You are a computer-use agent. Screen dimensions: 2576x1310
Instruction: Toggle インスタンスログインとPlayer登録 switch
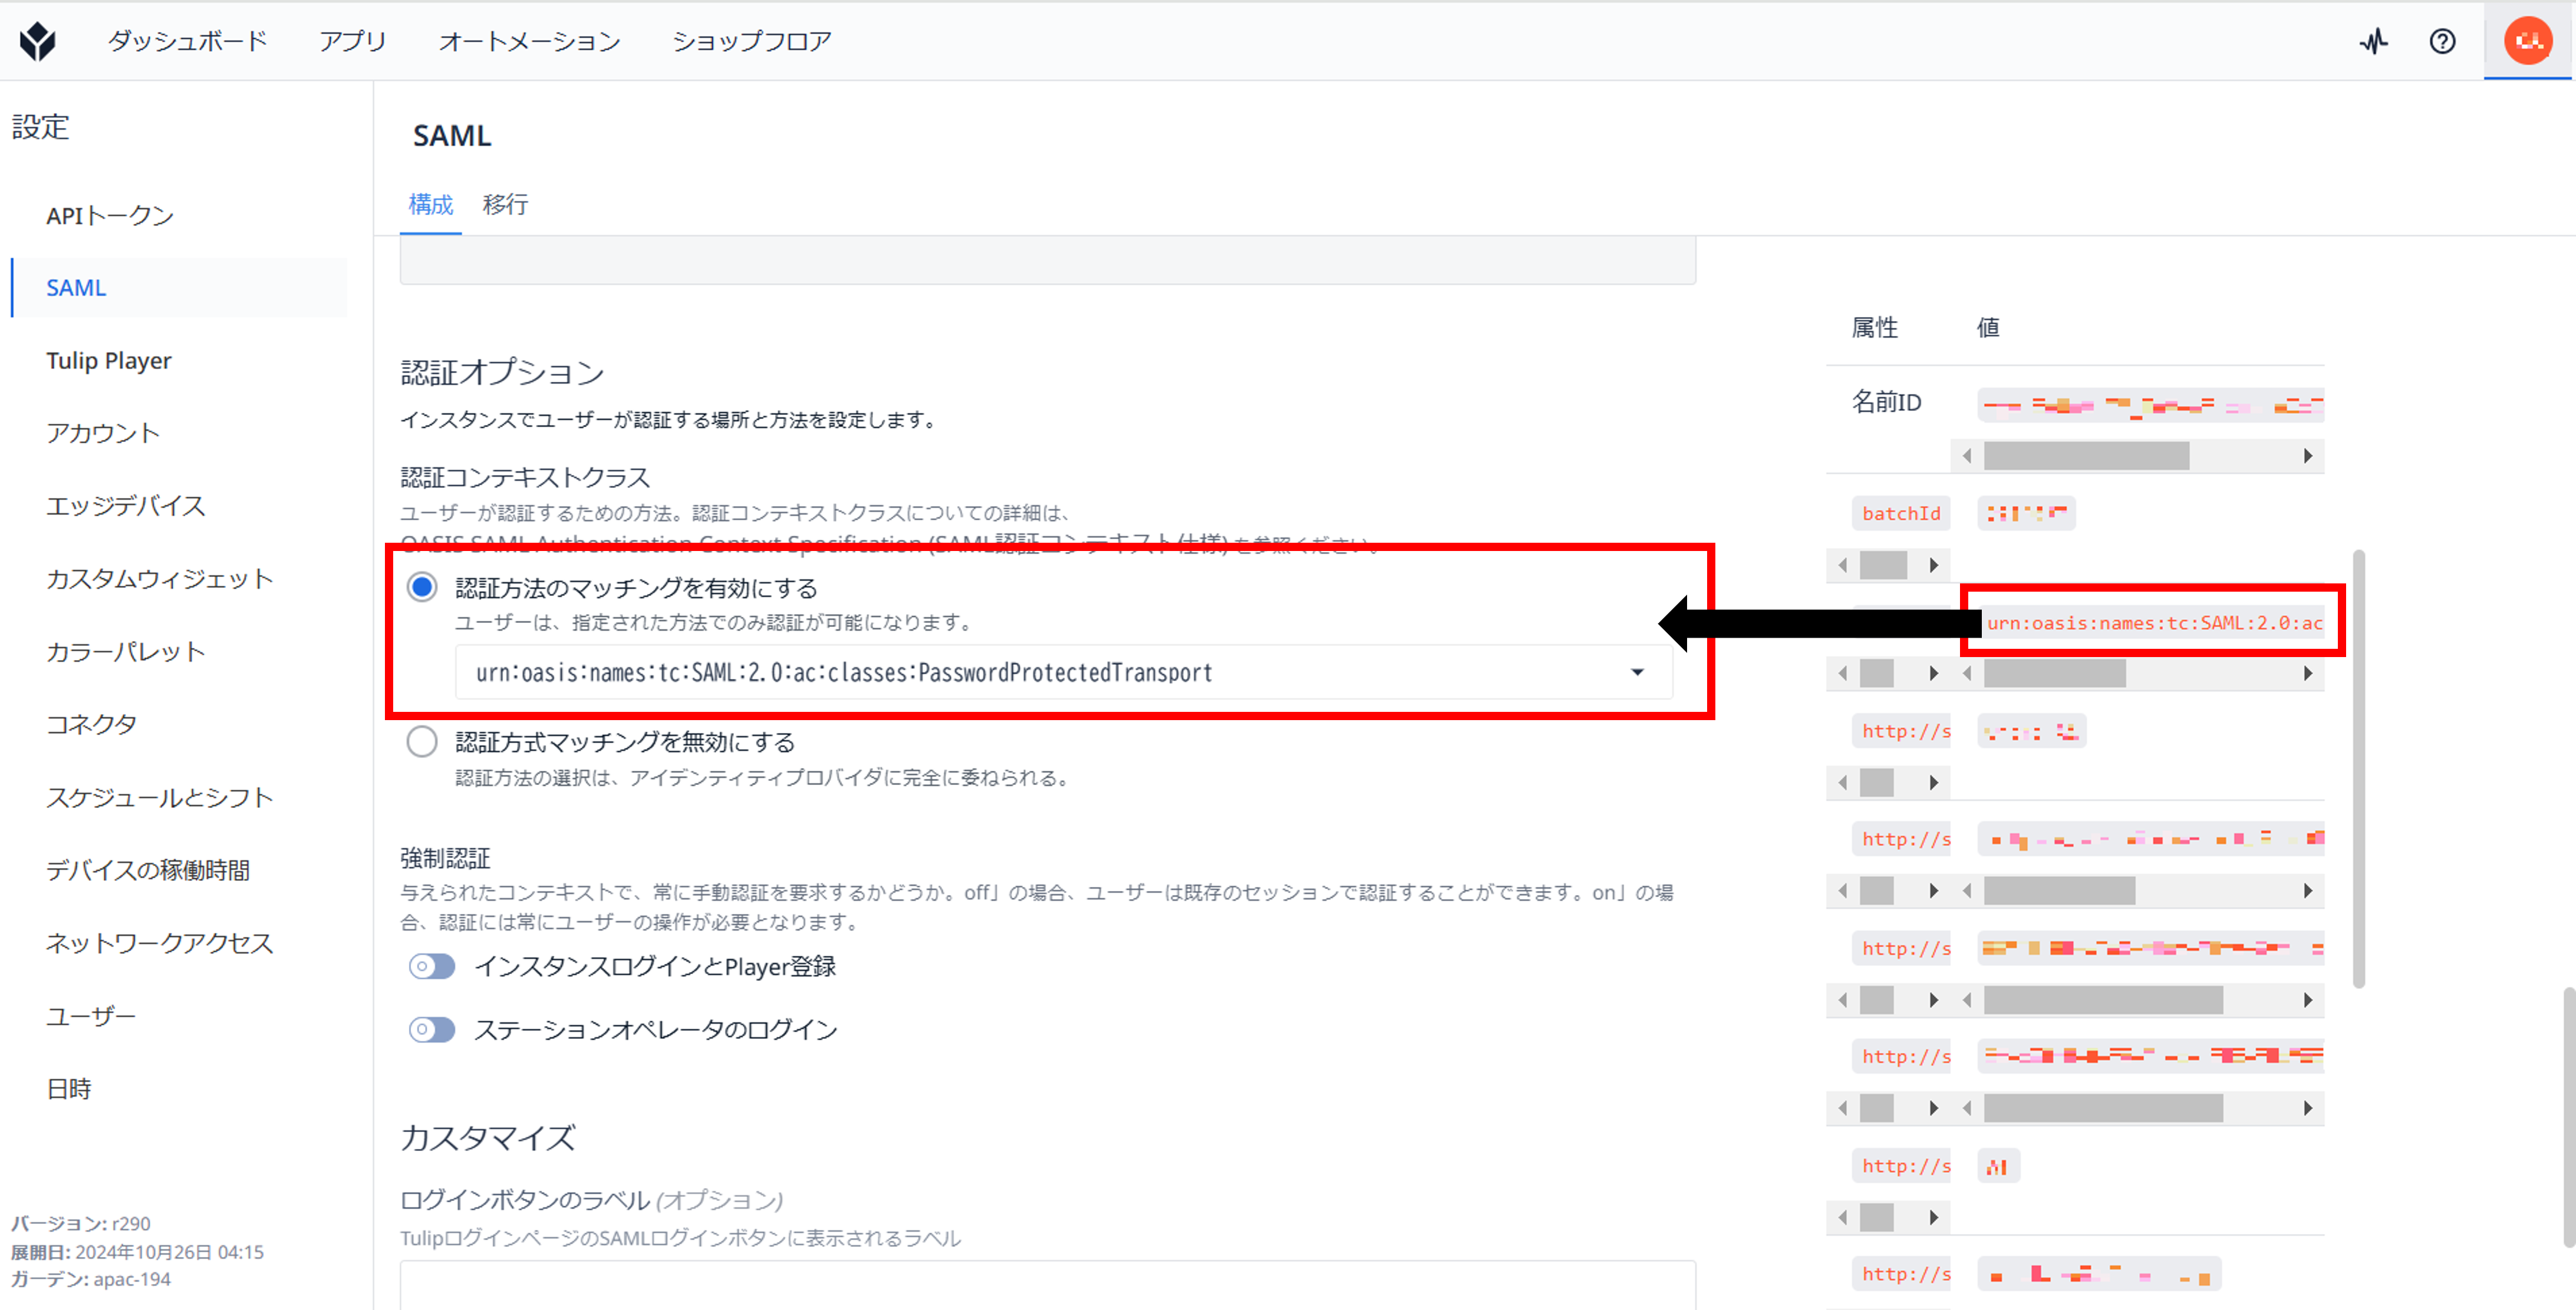coord(432,966)
